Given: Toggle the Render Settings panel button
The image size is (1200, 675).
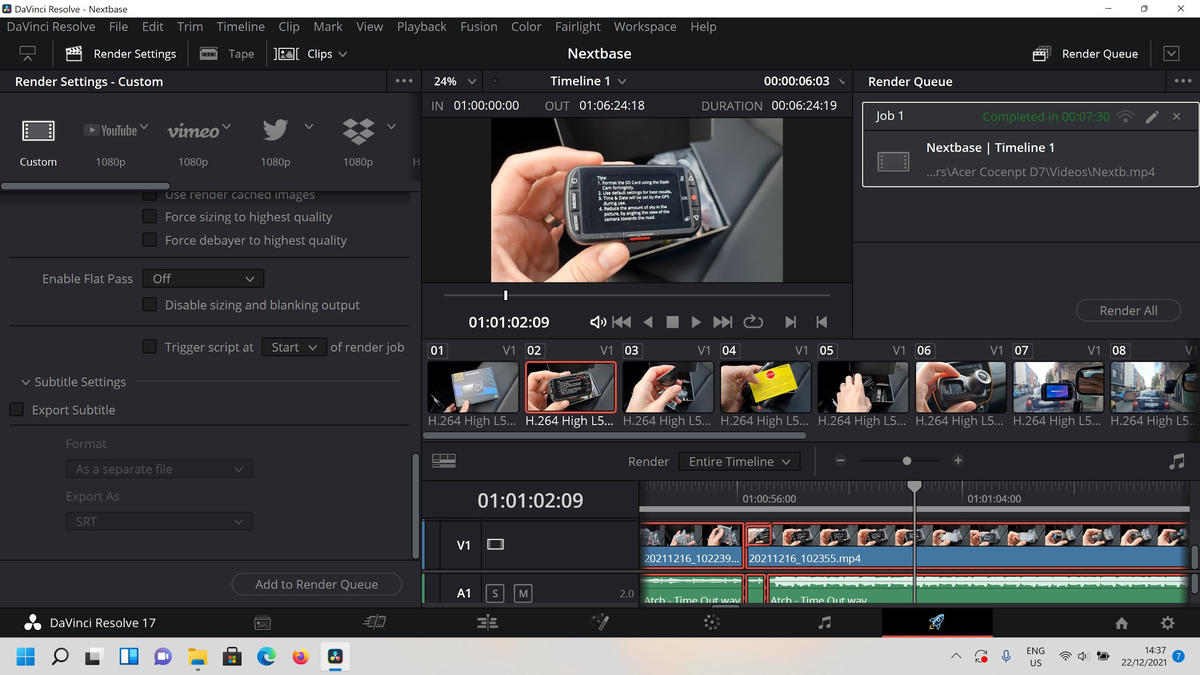Looking at the screenshot, I should coord(121,54).
